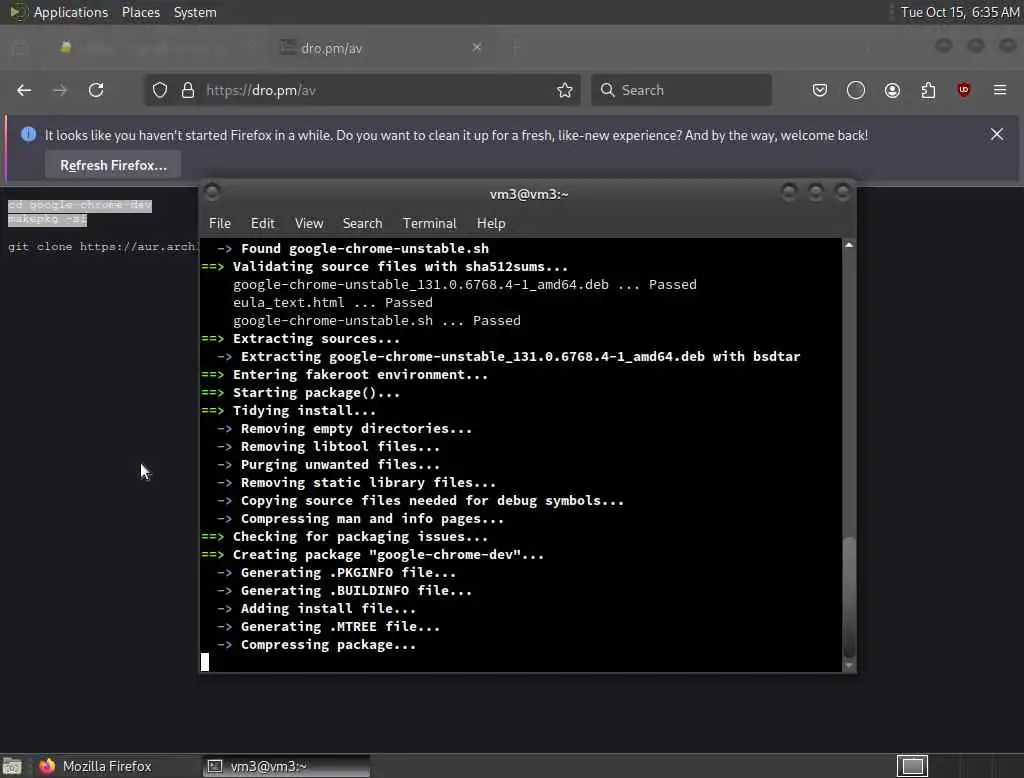Open Firefox hamburger menu
1024x778 pixels.
tap(1000, 90)
